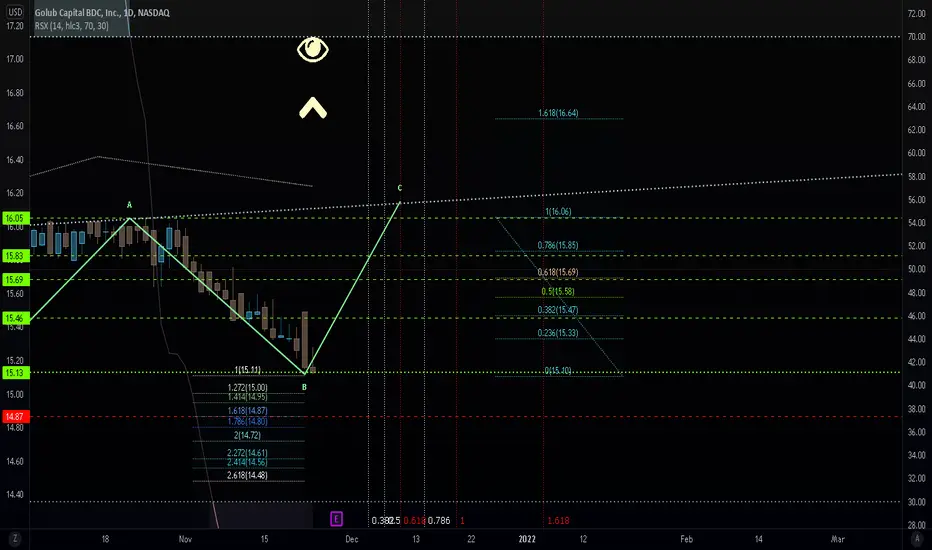Click wave label C

pyautogui.click(x=399, y=188)
